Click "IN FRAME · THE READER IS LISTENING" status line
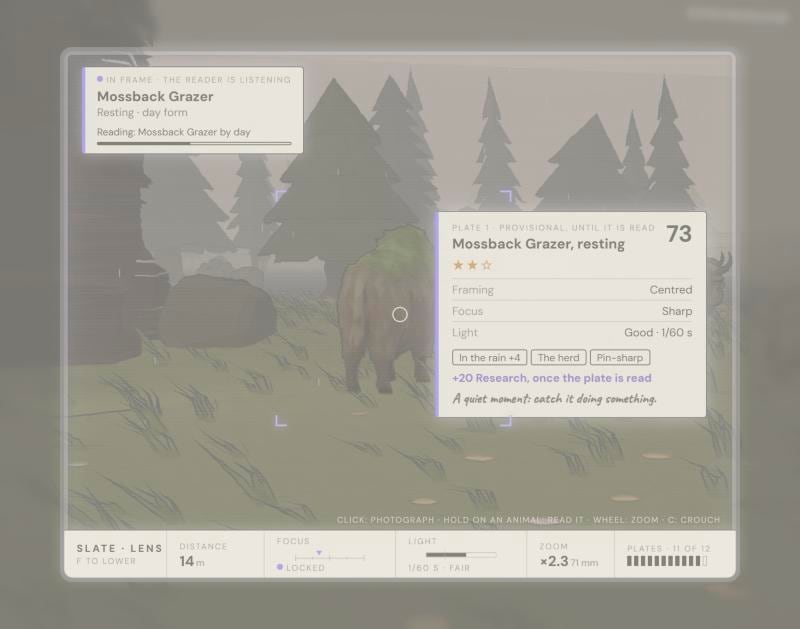The height and width of the screenshot is (629, 800). pyautogui.click(x=198, y=80)
